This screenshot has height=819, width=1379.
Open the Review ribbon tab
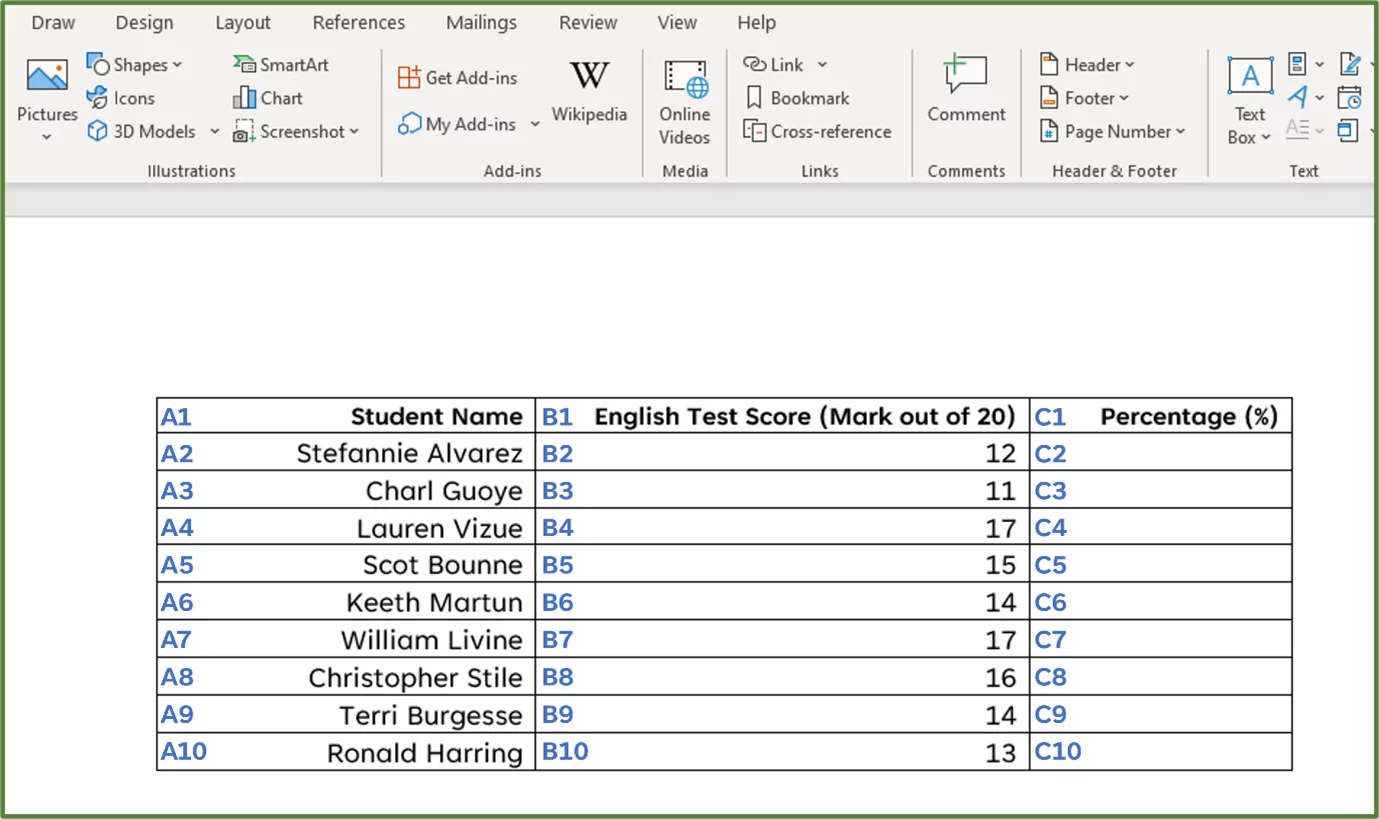coord(587,22)
